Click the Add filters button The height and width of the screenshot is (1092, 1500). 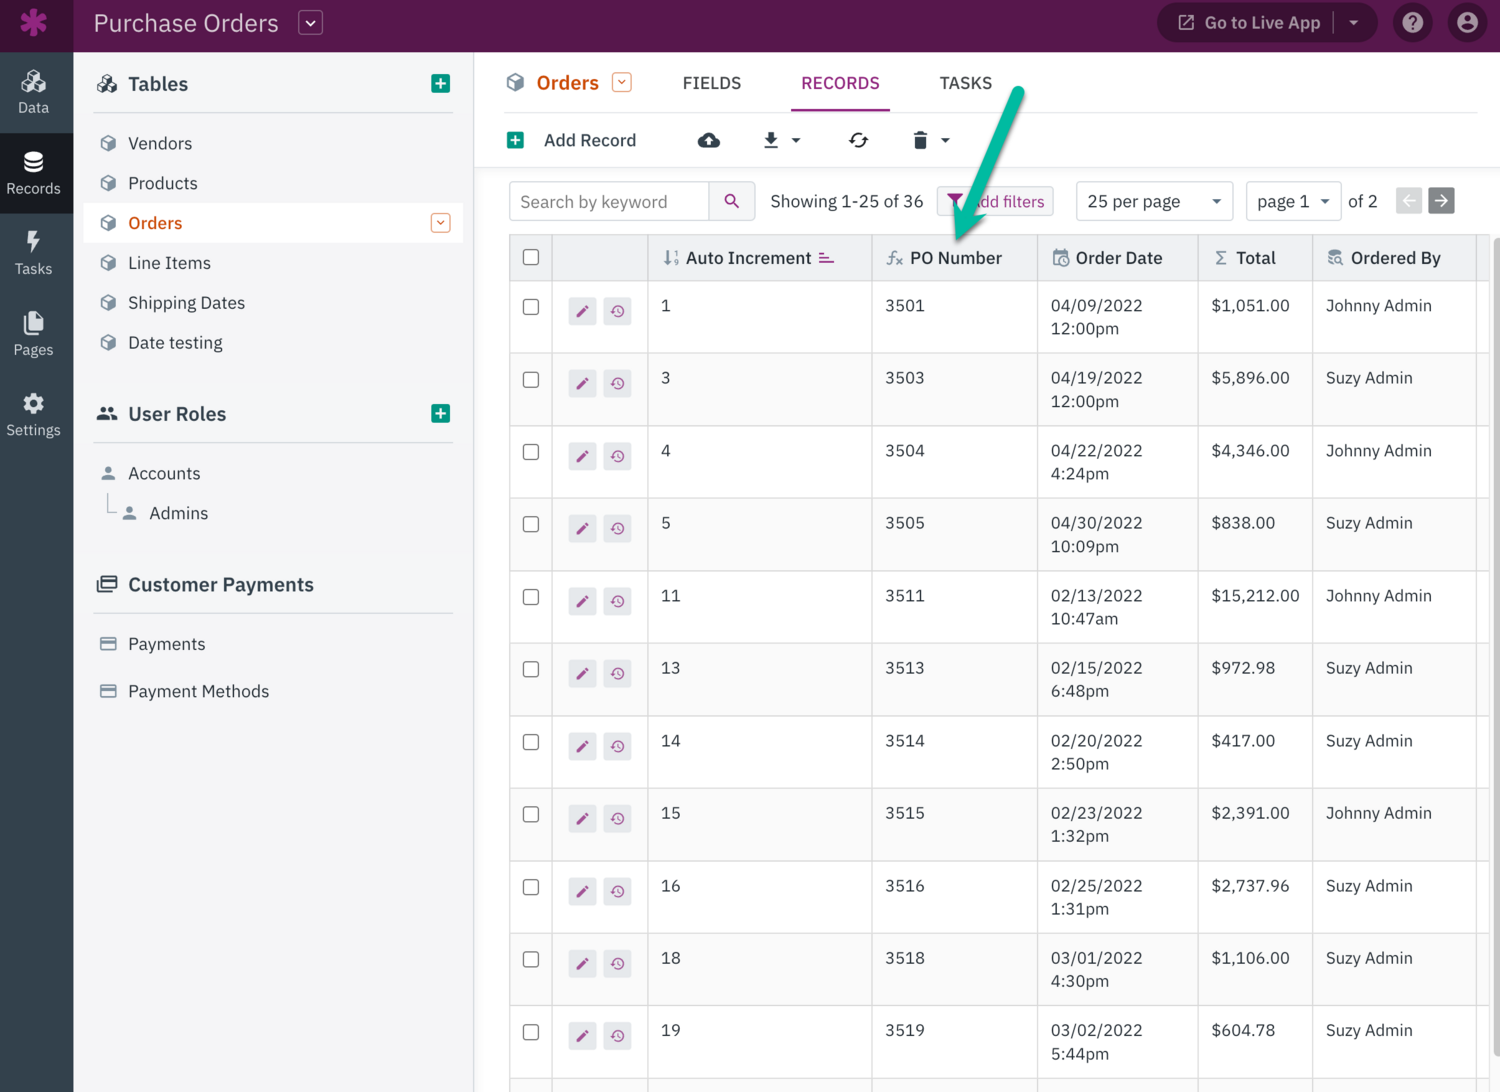click(x=996, y=201)
